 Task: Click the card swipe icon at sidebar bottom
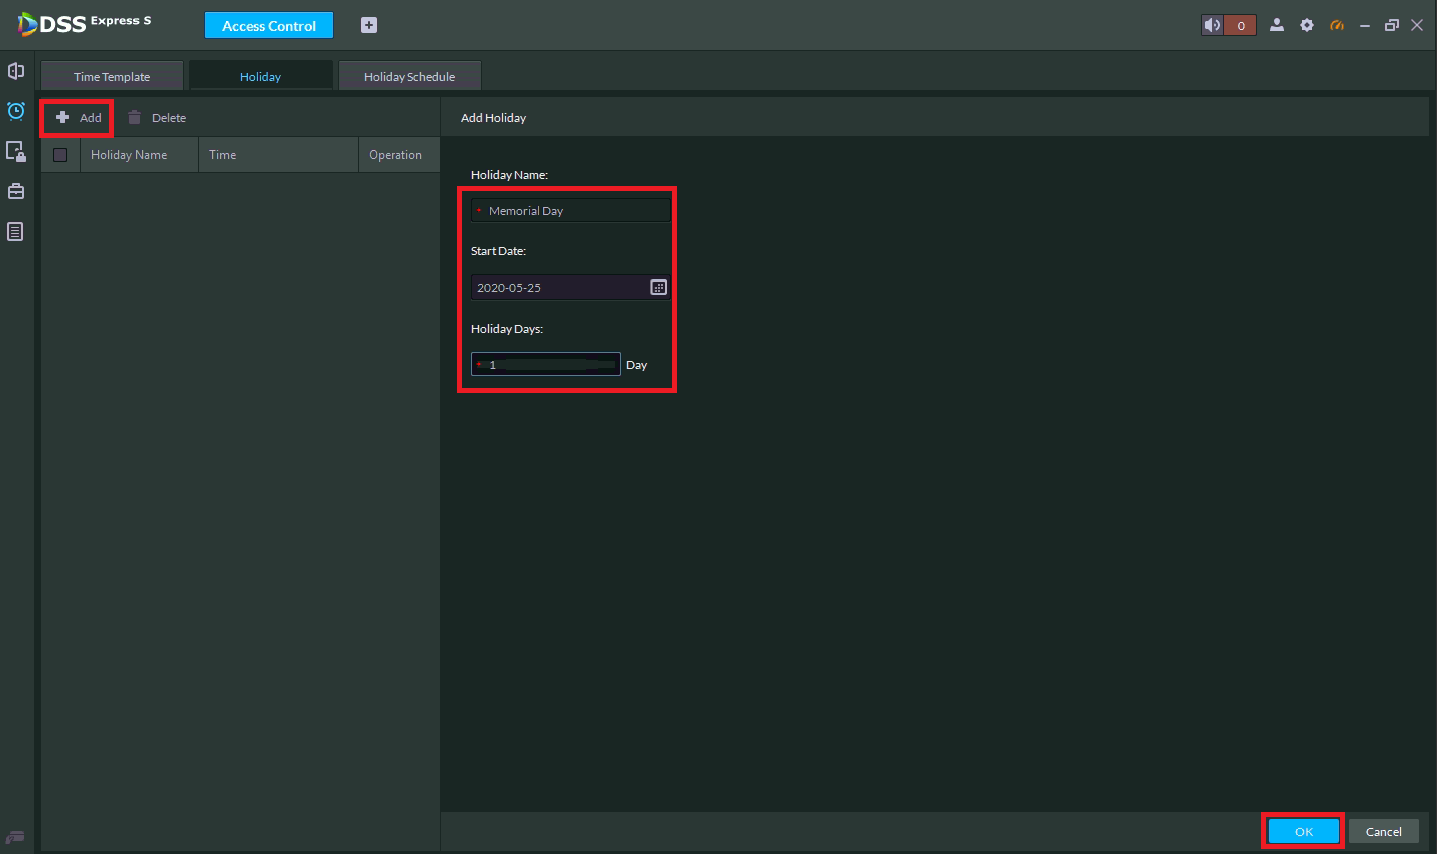click(x=15, y=837)
